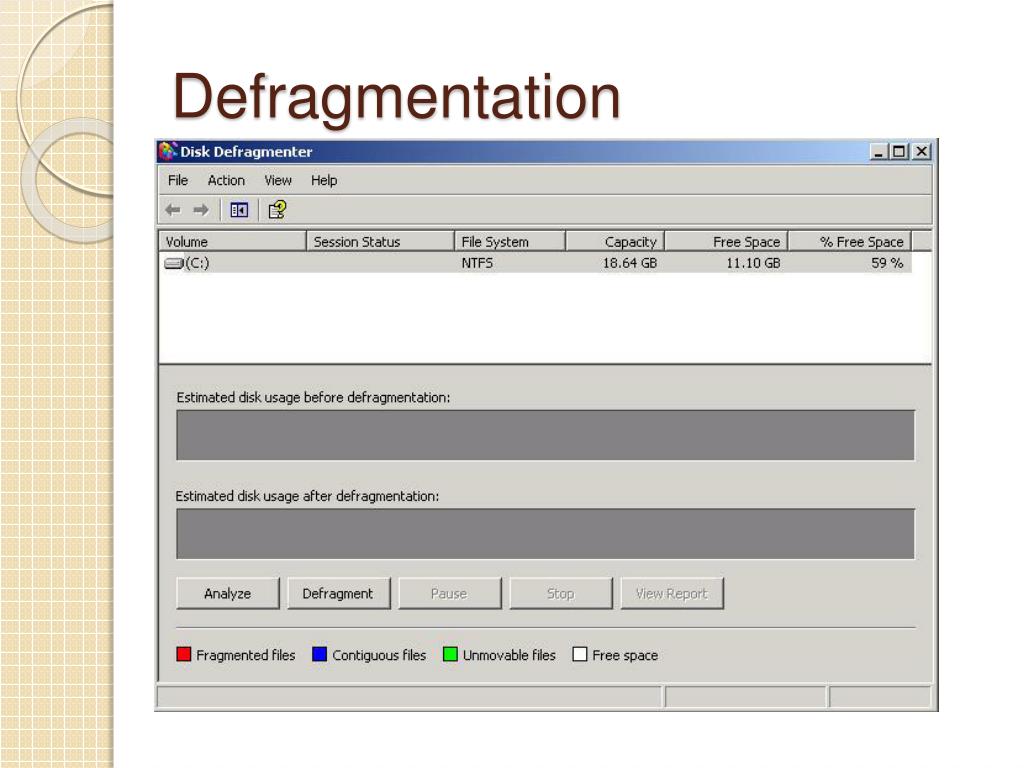
Task: Open the Help menu
Action: (324, 180)
